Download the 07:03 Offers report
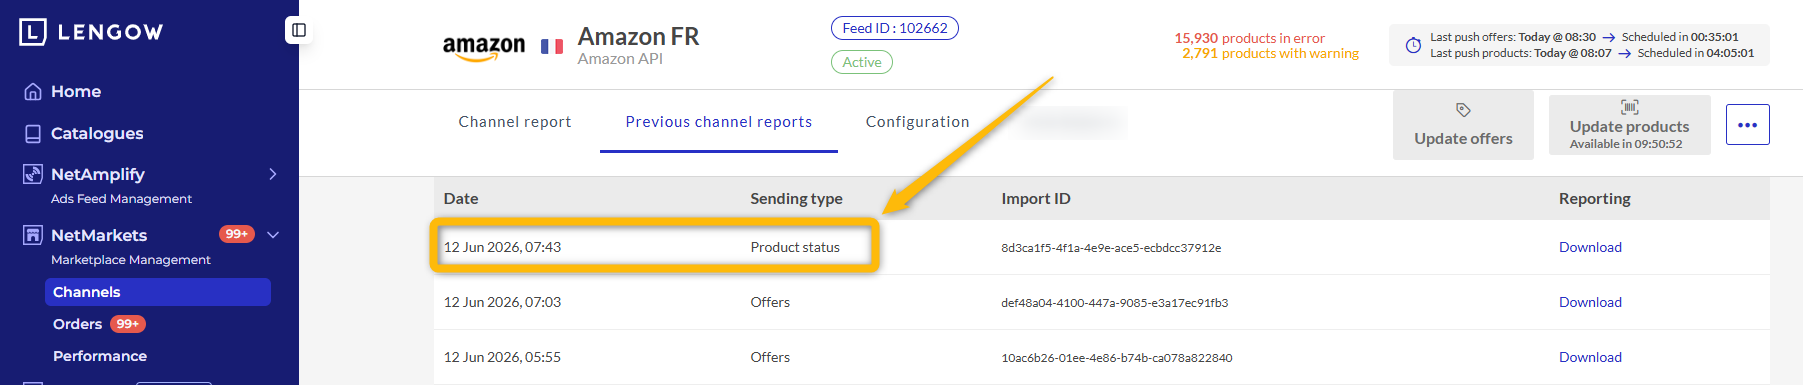1803x385 pixels. tap(1590, 303)
